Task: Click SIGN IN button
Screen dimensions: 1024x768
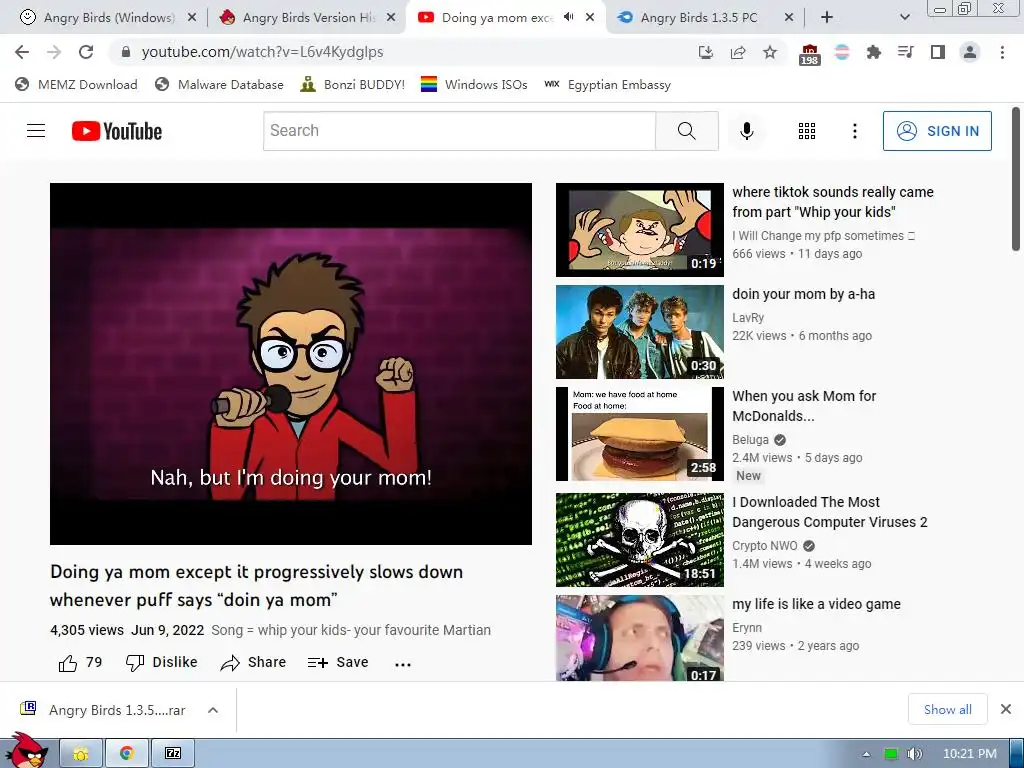Action: point(937,131)
